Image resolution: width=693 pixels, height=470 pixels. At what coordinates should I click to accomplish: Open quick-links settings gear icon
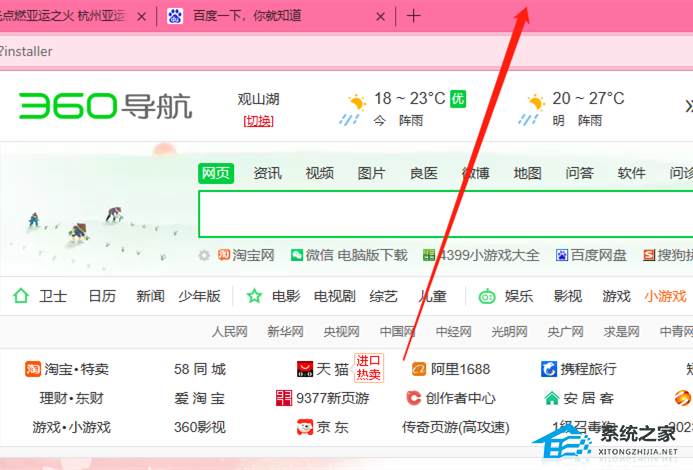point(204,255)
